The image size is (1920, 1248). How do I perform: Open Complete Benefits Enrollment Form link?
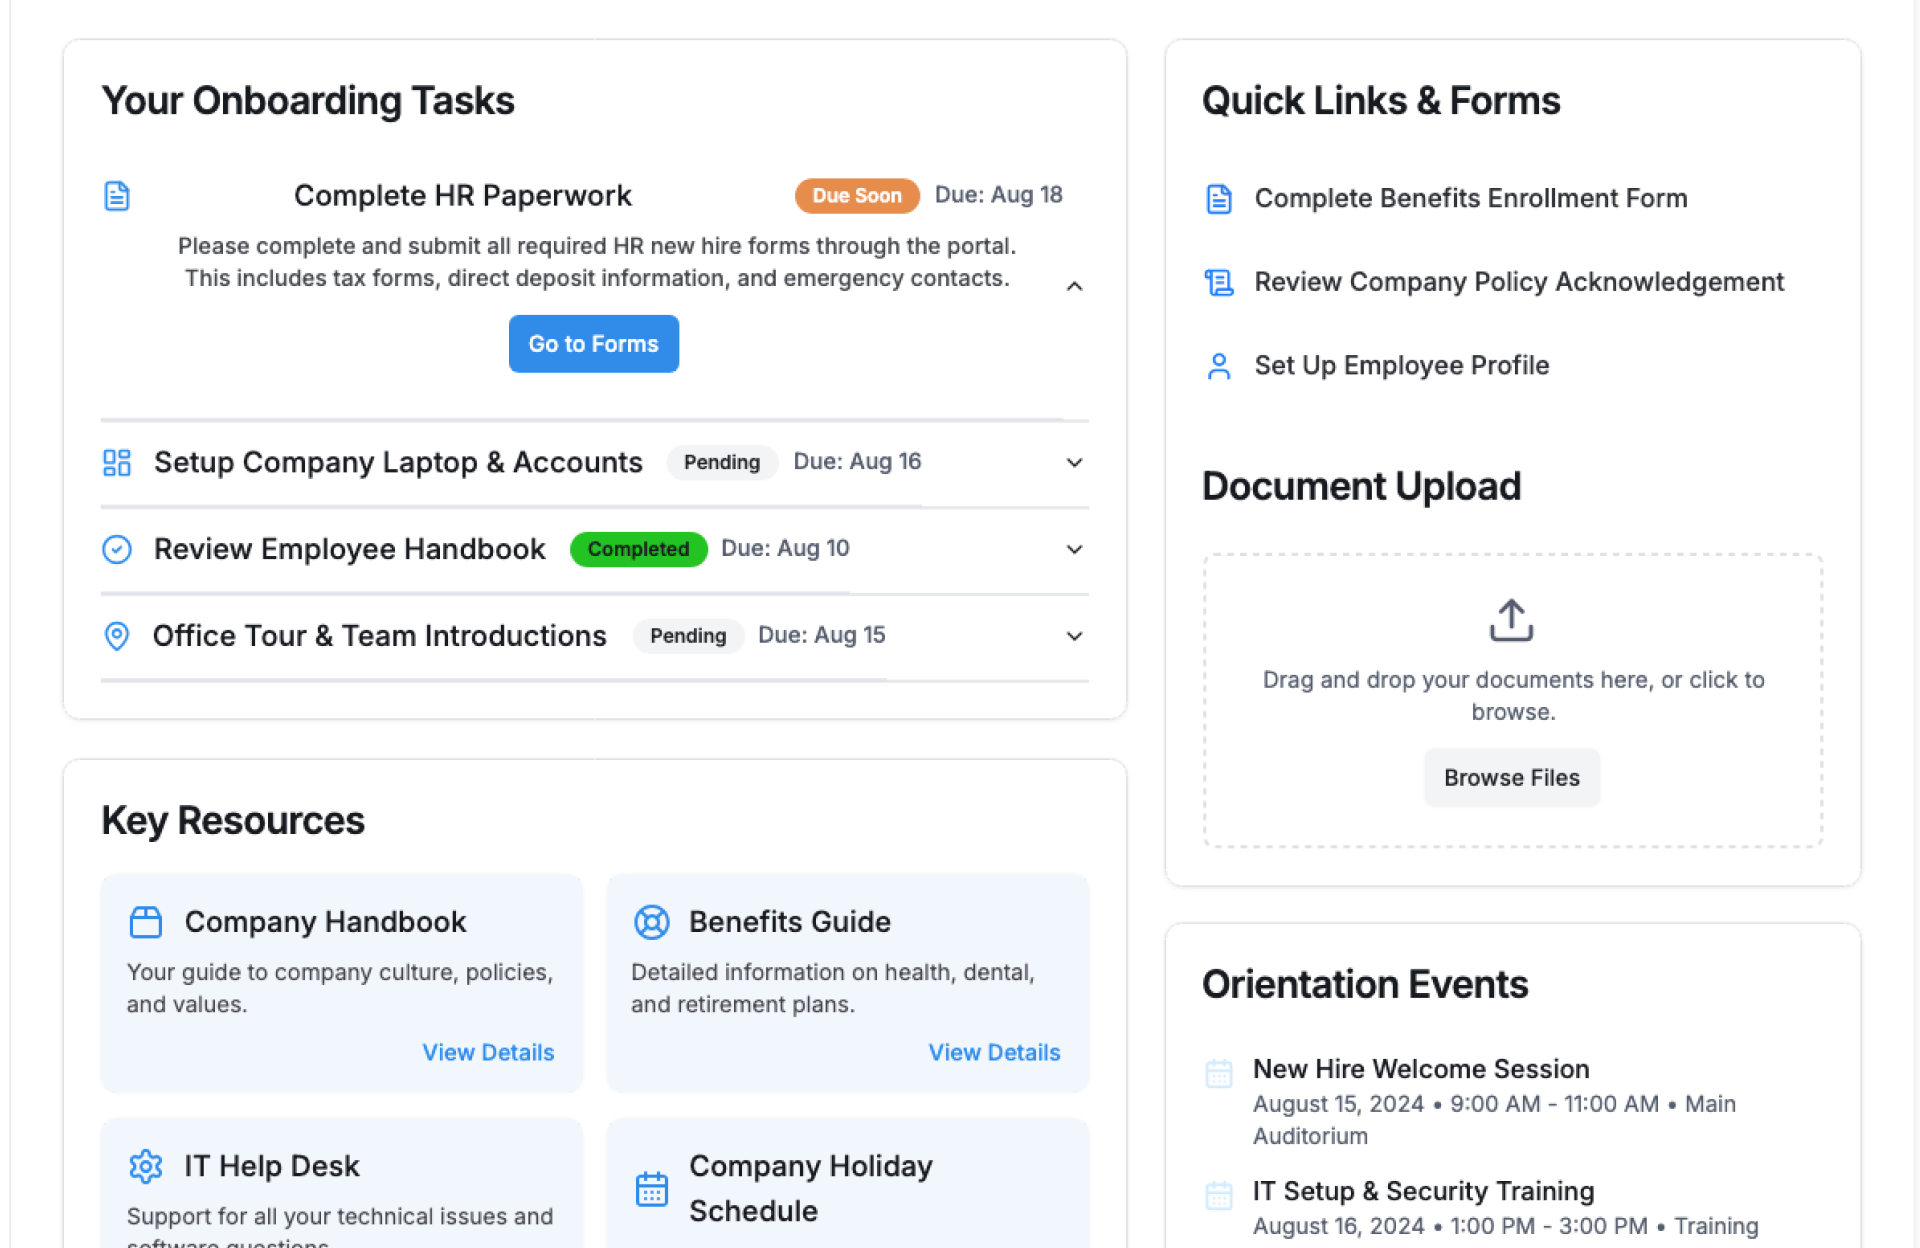click(1470, 198)
